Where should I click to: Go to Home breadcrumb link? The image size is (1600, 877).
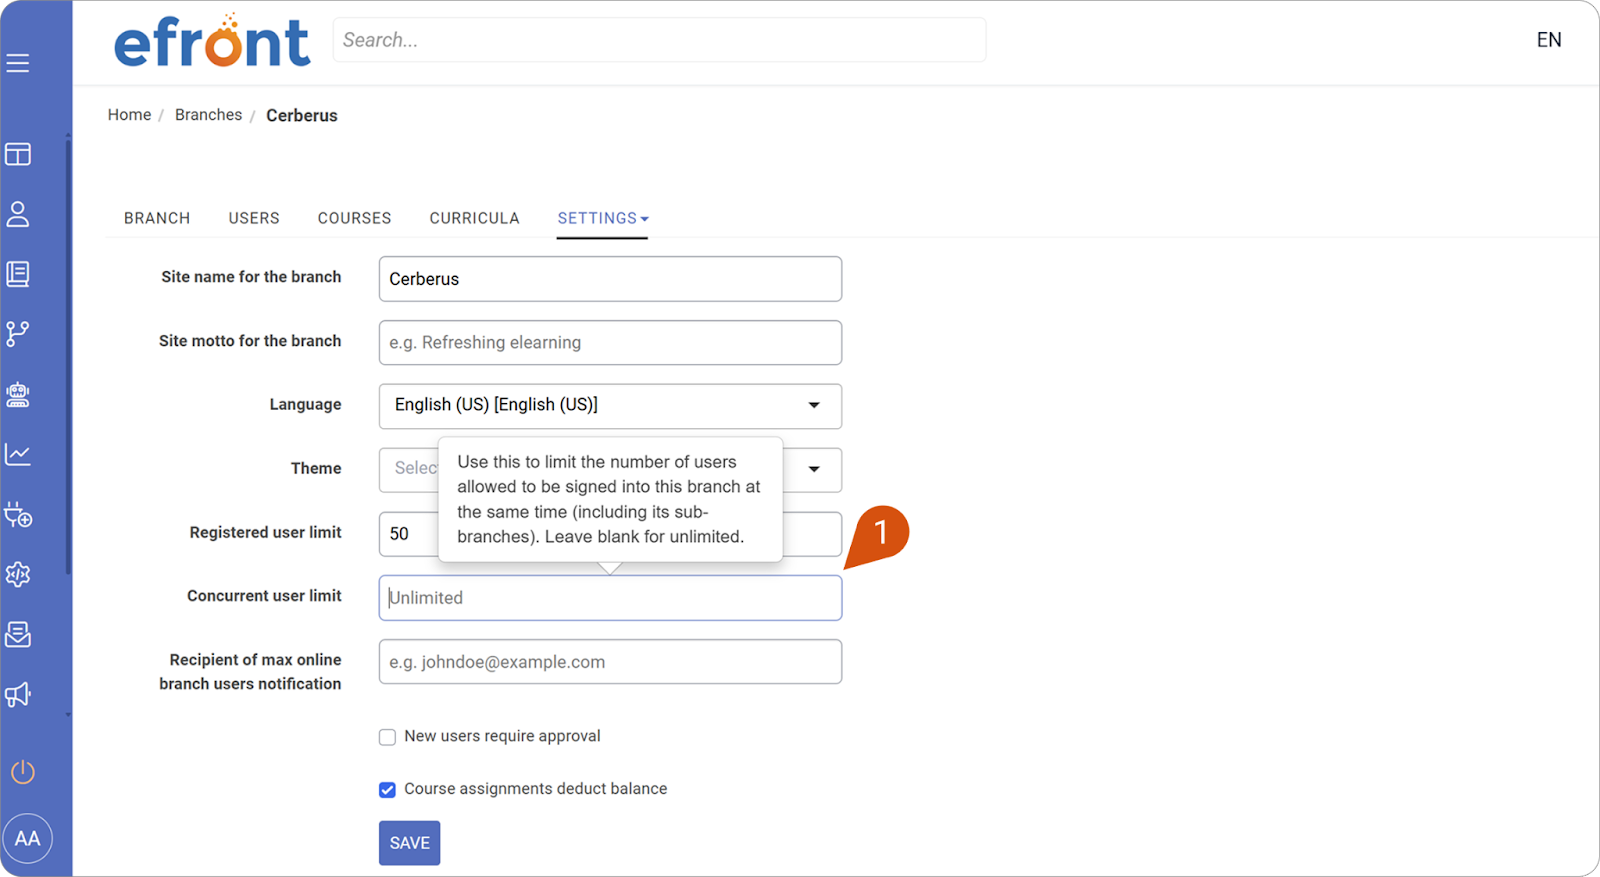point(130,115)
